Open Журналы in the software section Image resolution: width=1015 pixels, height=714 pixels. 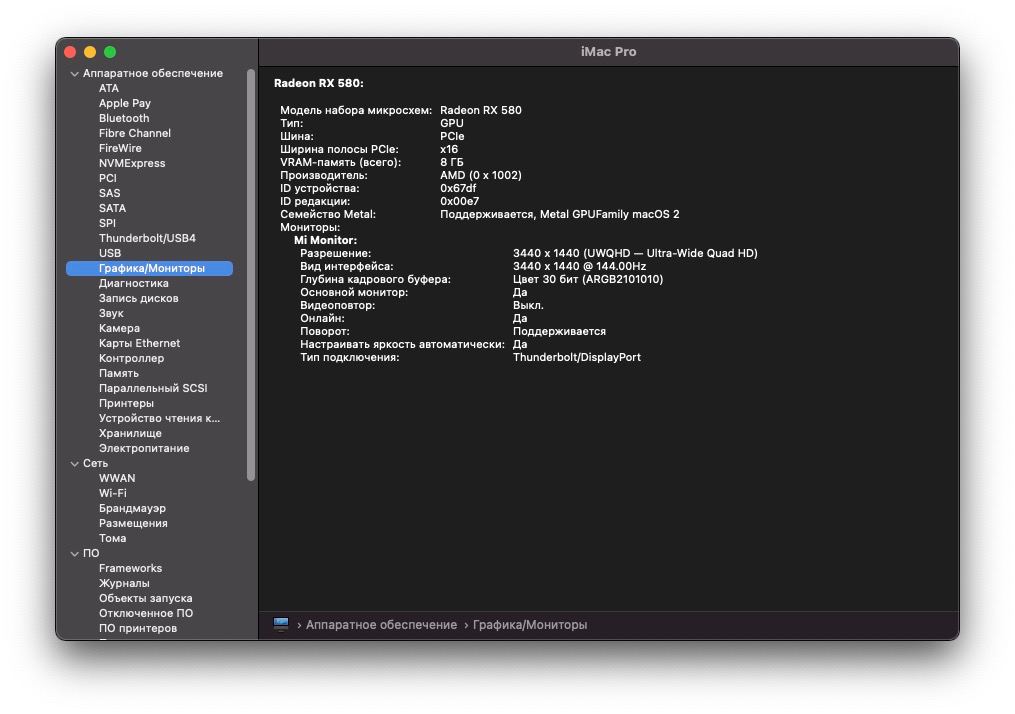tap(124, 583)
